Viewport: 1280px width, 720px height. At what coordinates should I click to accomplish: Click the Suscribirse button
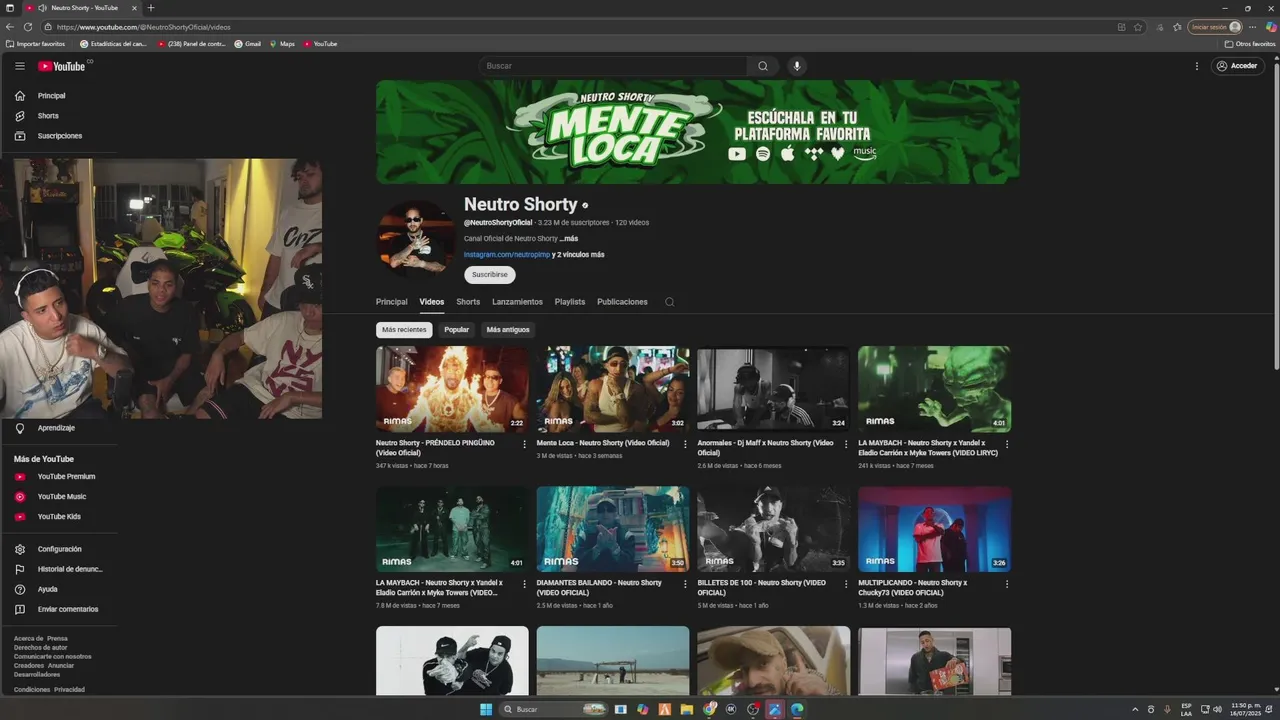click(x=490, y=274)
